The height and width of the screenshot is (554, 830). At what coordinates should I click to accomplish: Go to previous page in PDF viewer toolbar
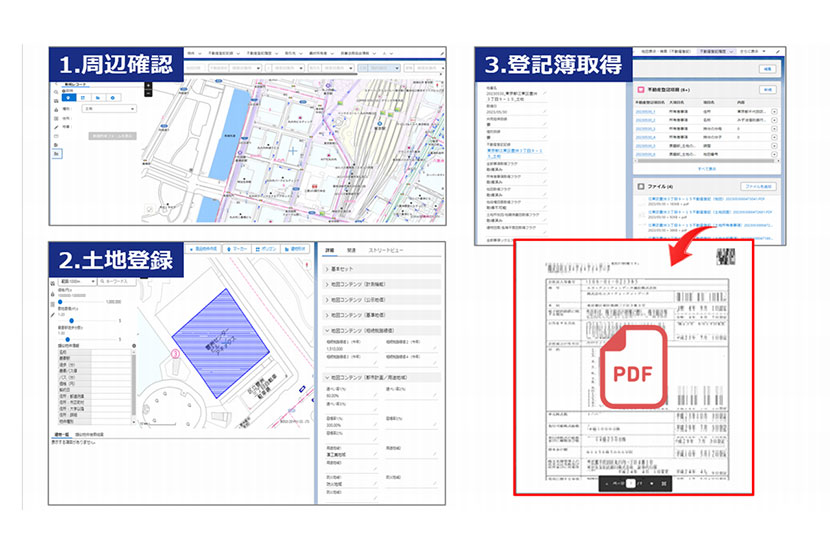607,484
